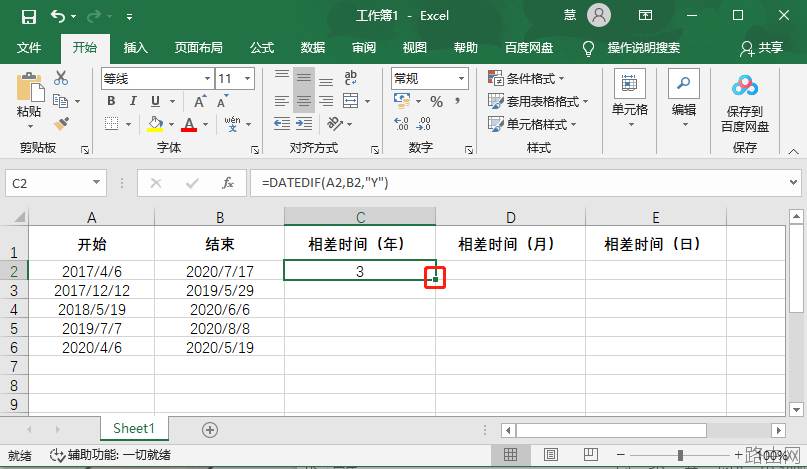Click the Insert Function fx icon
The image size is (807, 469).
(x=227, y=183)
